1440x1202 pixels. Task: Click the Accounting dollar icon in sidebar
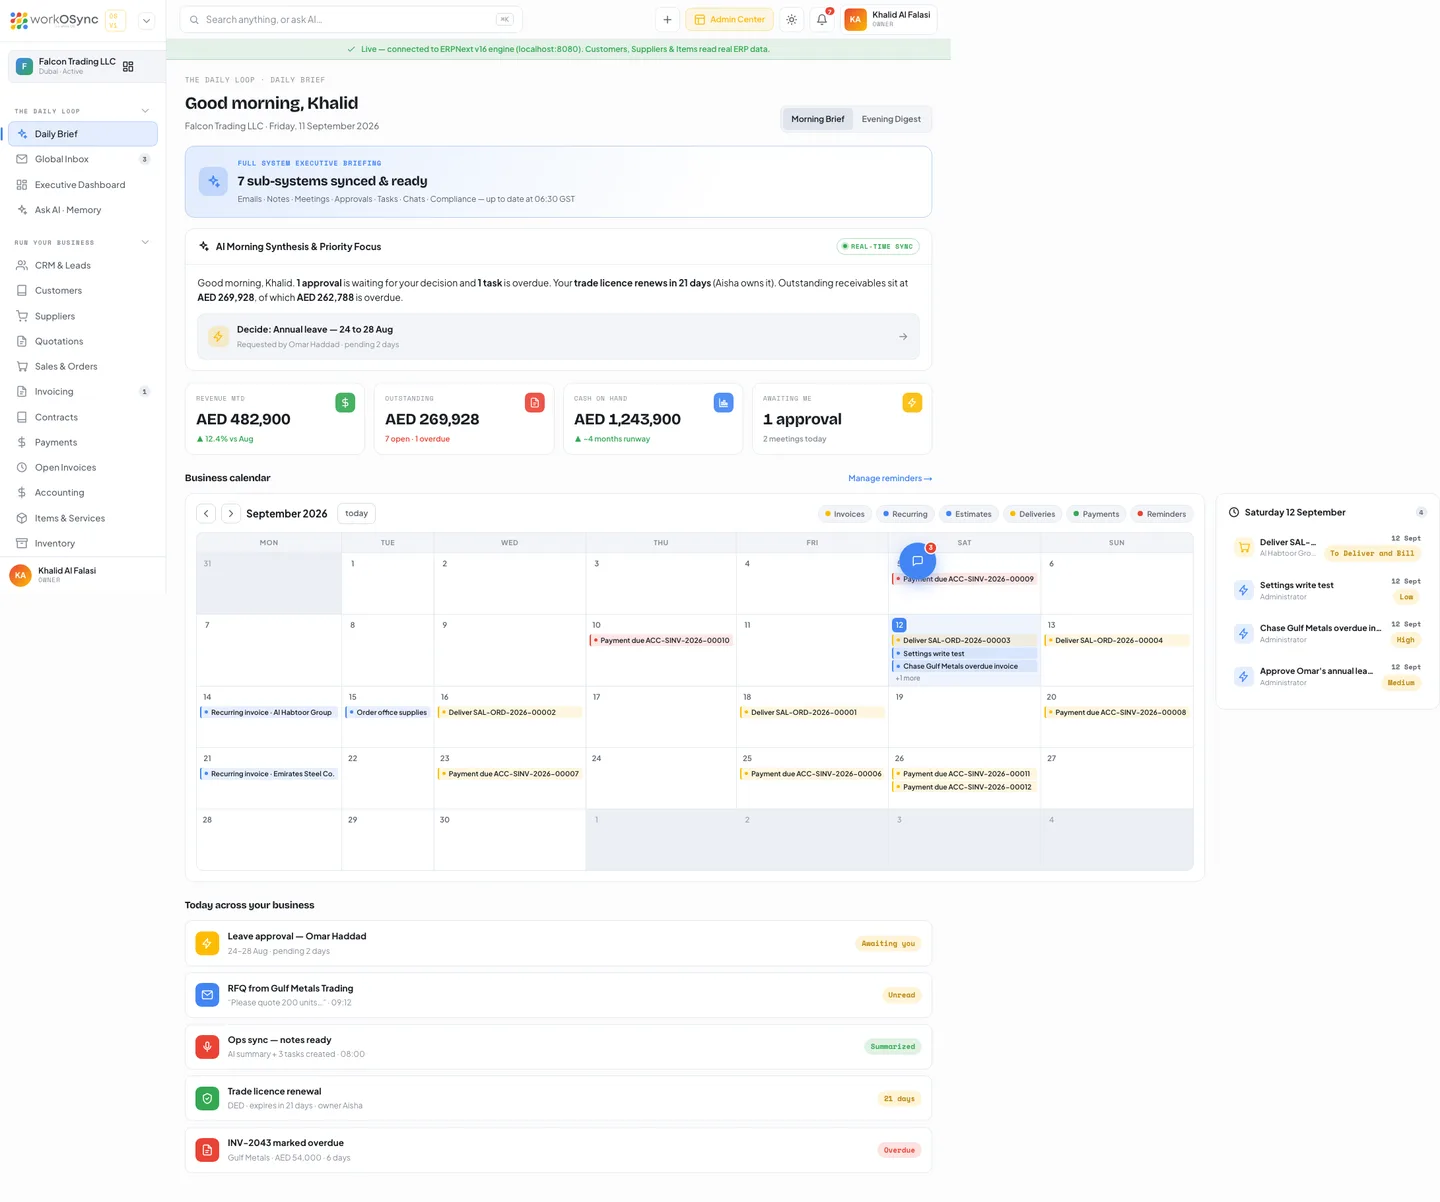tap(22, 493)
